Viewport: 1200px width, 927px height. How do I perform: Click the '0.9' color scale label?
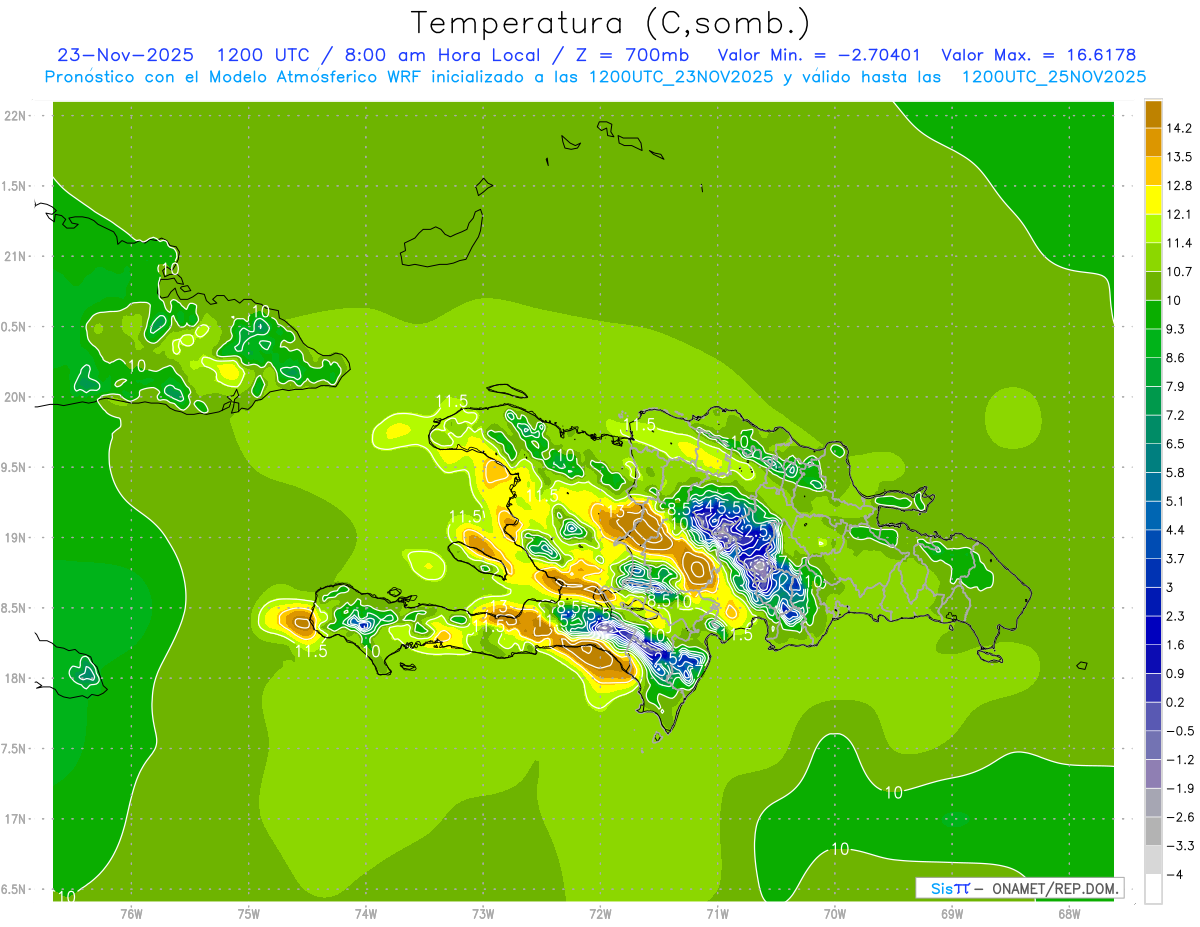pos(1176,673)
